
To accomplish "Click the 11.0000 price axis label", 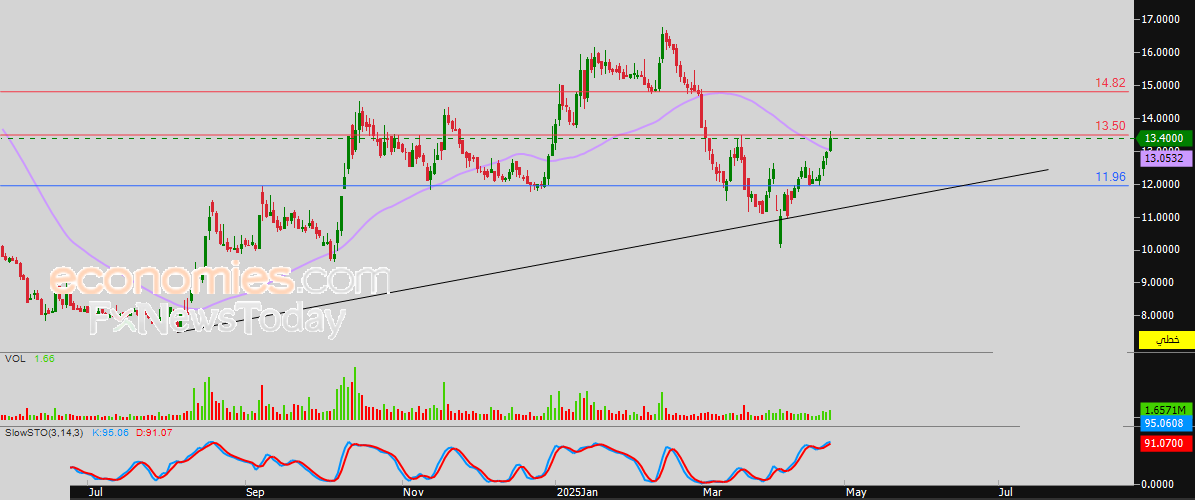I will (1162, 216).
